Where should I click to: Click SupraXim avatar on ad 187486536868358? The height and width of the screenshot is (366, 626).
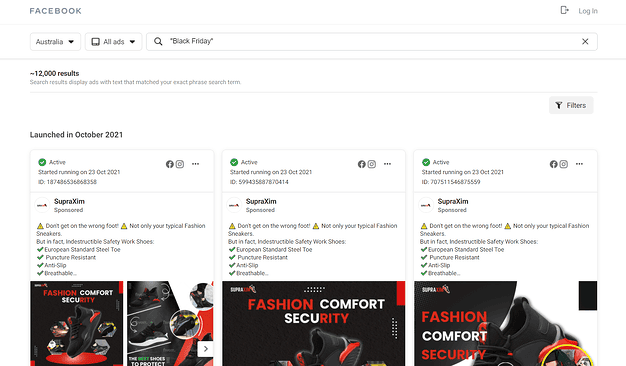click(42, 205)
